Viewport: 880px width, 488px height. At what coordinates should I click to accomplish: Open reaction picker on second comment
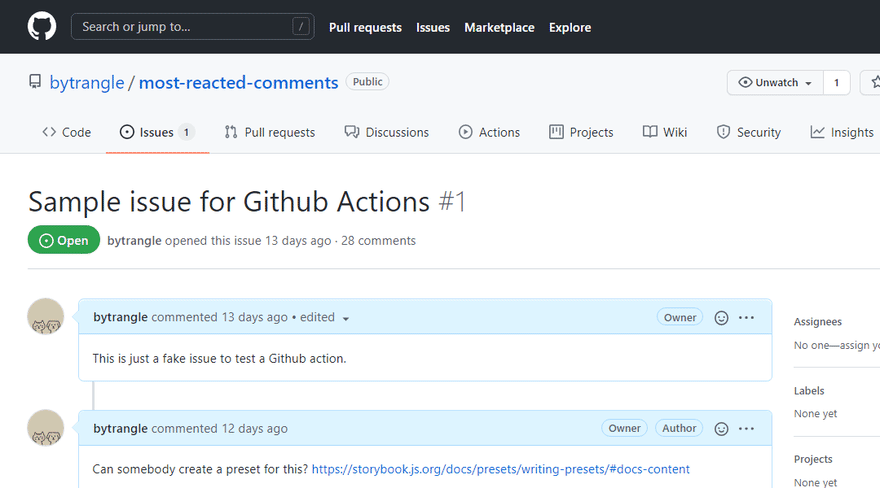coord(721,429)
